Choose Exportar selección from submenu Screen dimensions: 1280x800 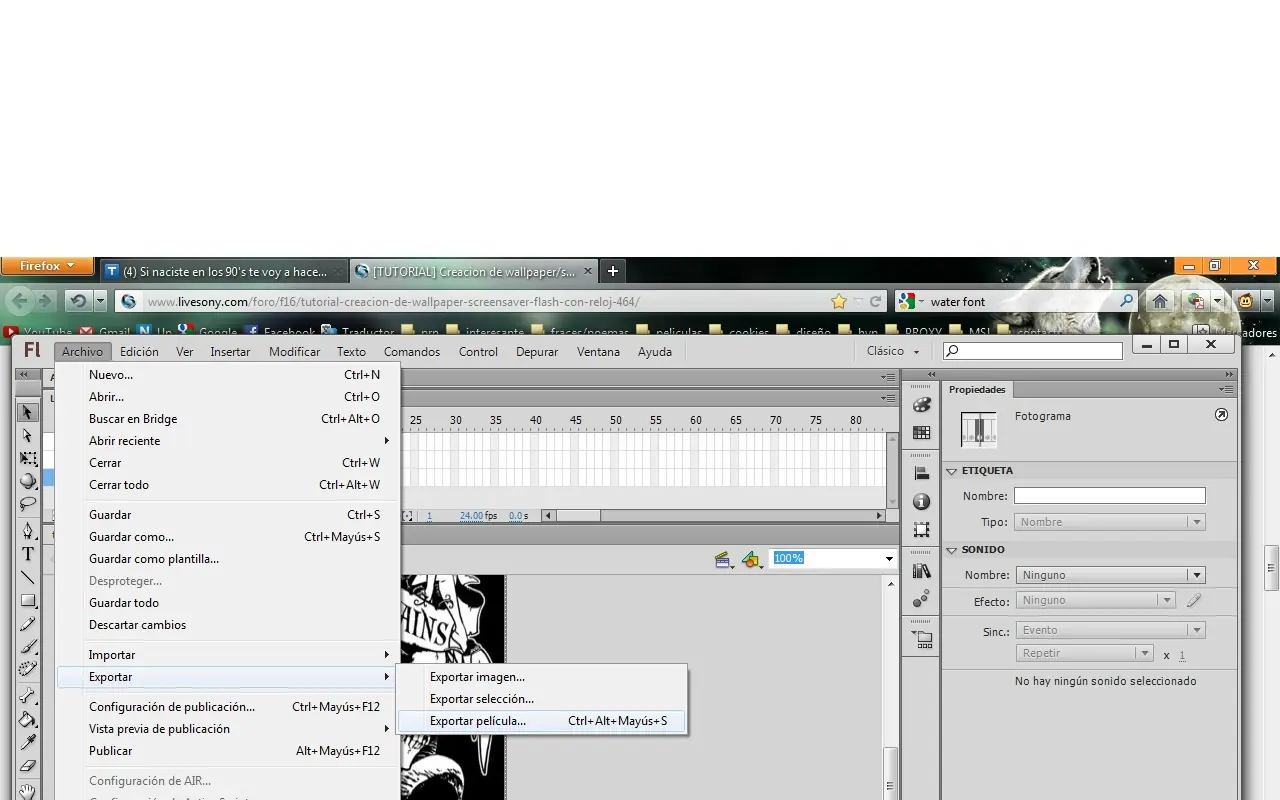542,699
